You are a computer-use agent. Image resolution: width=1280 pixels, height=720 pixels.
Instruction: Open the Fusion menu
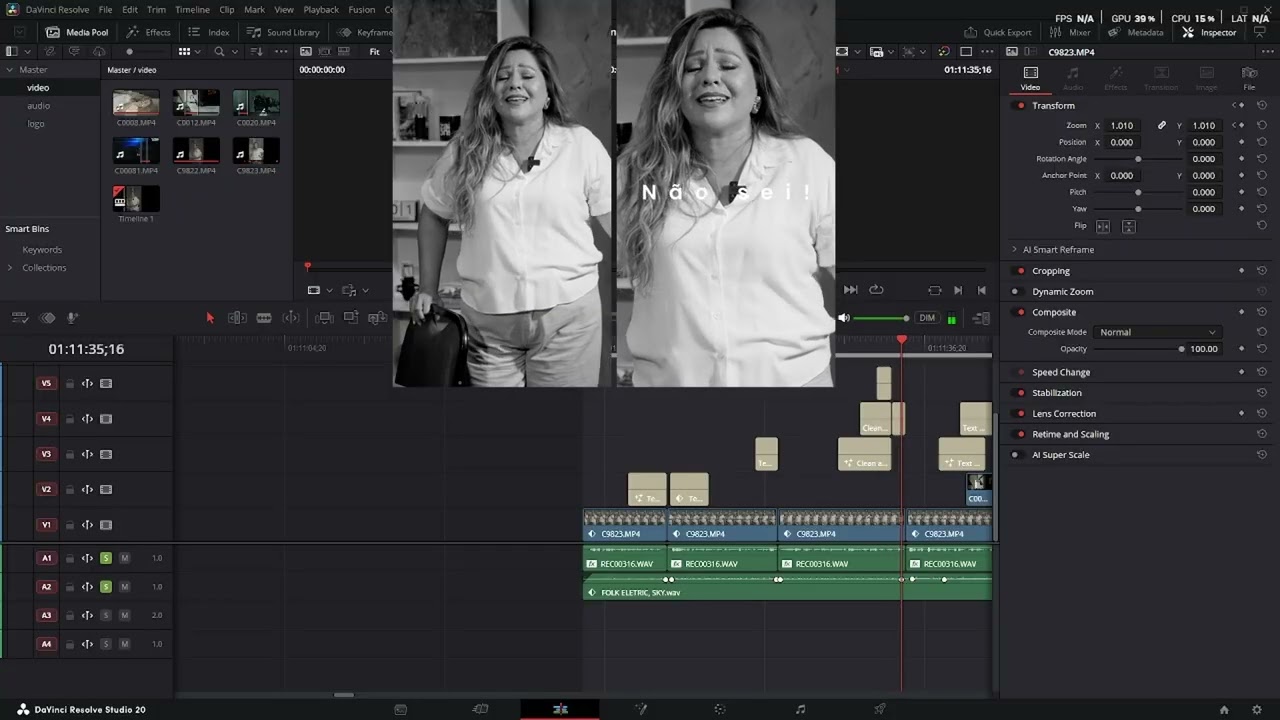point(361,9)
